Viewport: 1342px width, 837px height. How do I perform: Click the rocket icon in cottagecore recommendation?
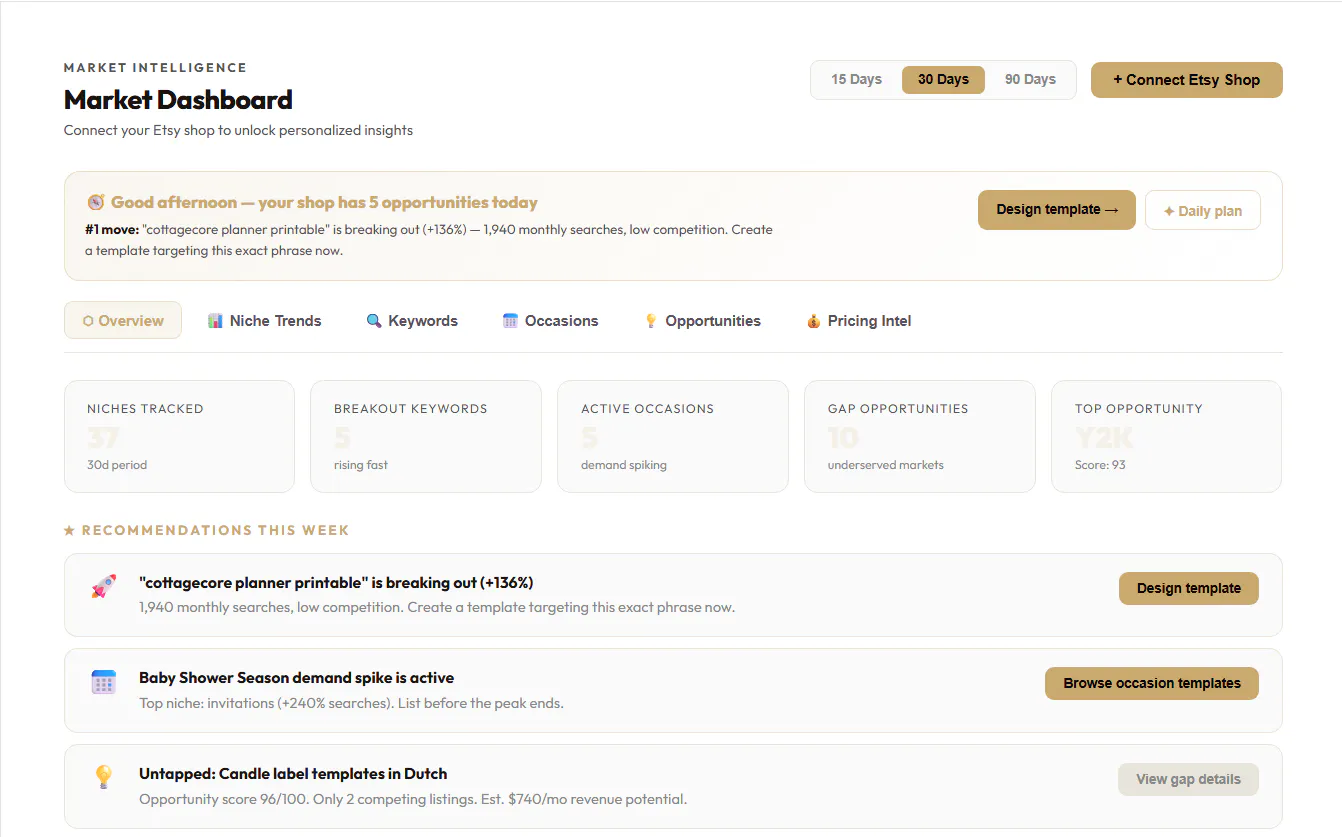point(104,587)
